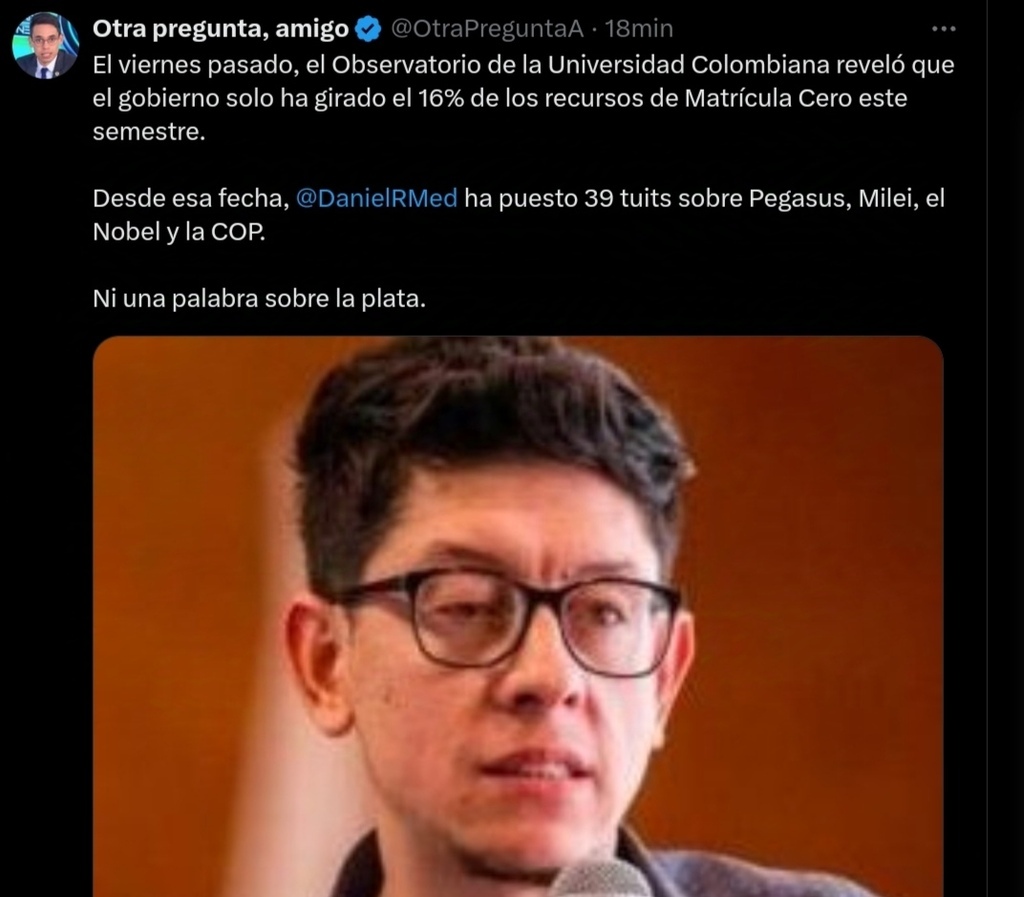The image size is (1024, 897).
Task: Open the @DanielRMed mention link
Action: click(376, 198)
